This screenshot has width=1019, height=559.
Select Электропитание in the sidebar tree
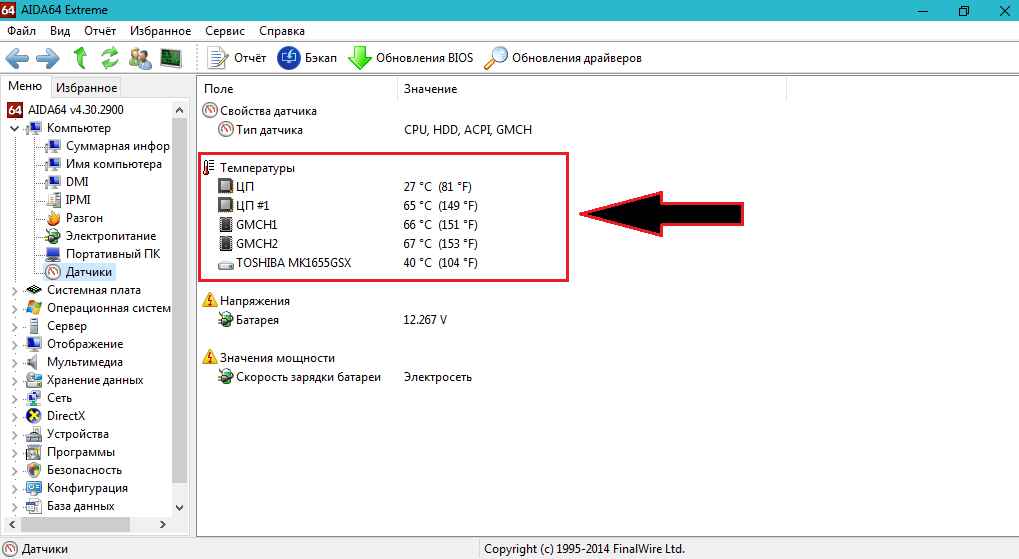[110, 236]
